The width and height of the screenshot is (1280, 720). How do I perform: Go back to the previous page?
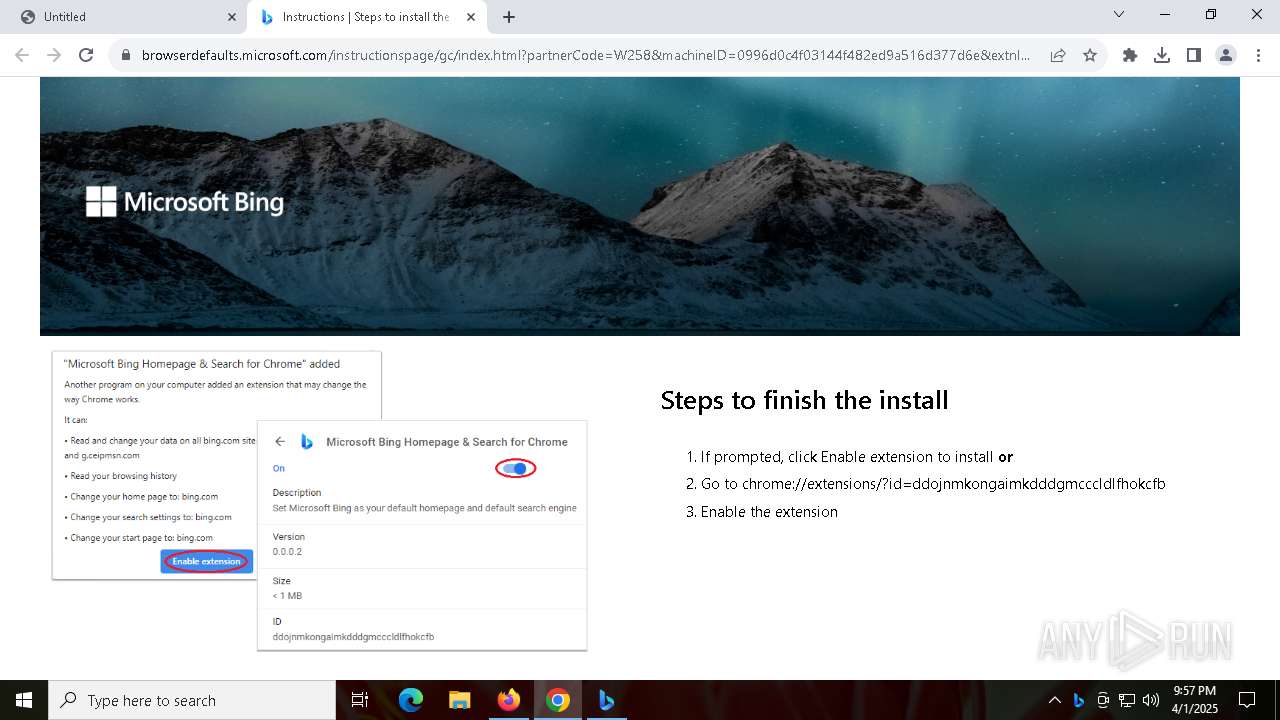coord(22,55)
